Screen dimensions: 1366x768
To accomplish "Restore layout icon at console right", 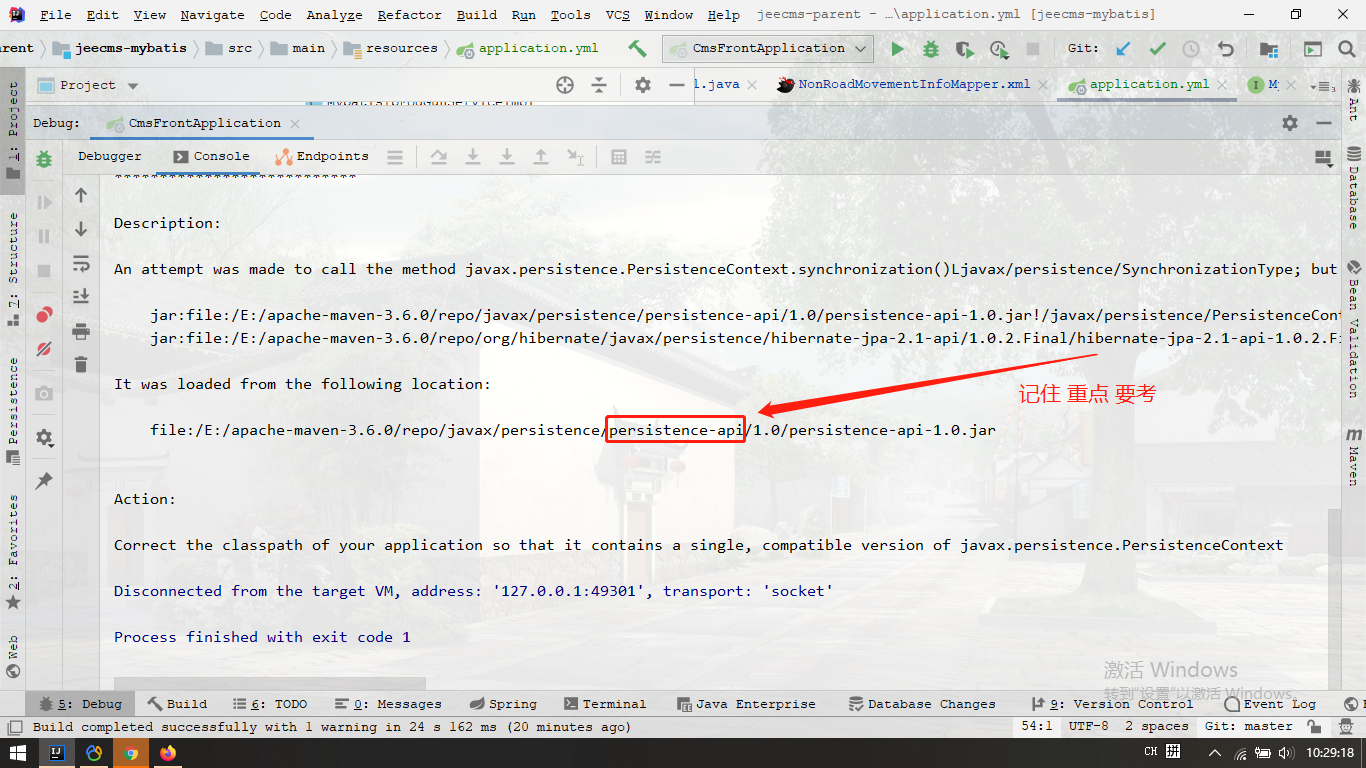I will (x=1323, y=159).
